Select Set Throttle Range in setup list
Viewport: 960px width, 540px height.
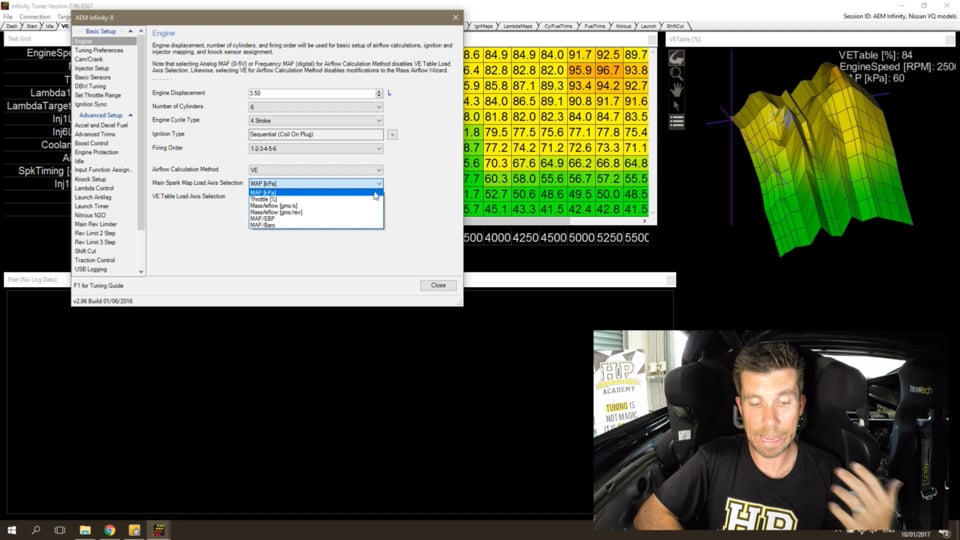pyautogui.click(x=98, y=96)
